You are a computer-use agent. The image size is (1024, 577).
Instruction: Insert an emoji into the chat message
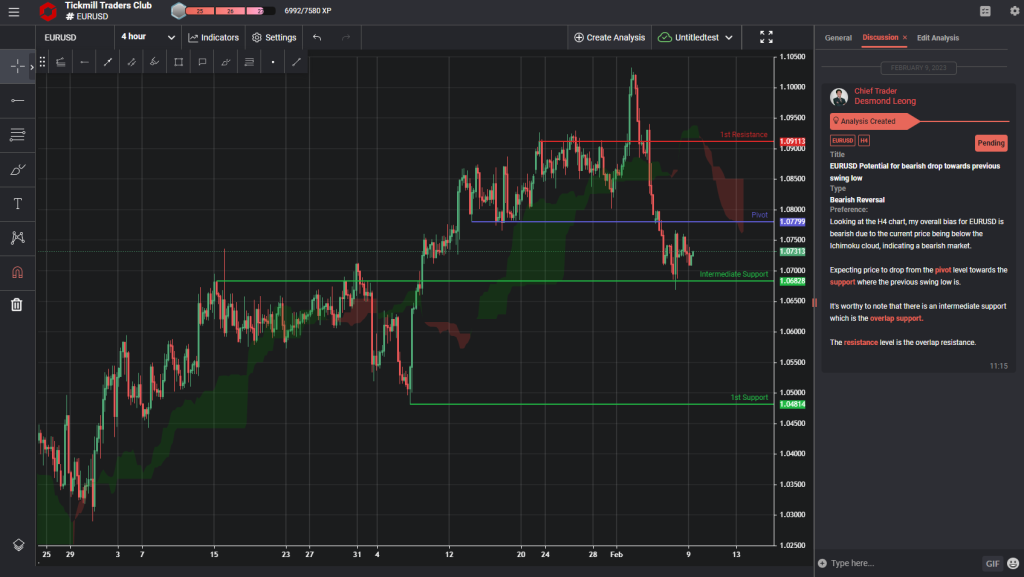pyautogui.click(x=1013, y=563)
